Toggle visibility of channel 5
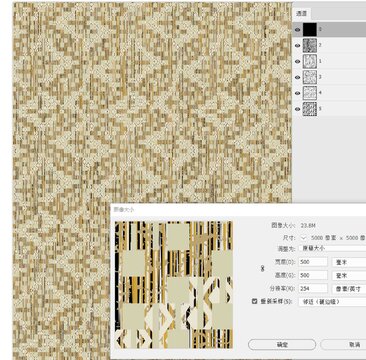 [298, 109]
